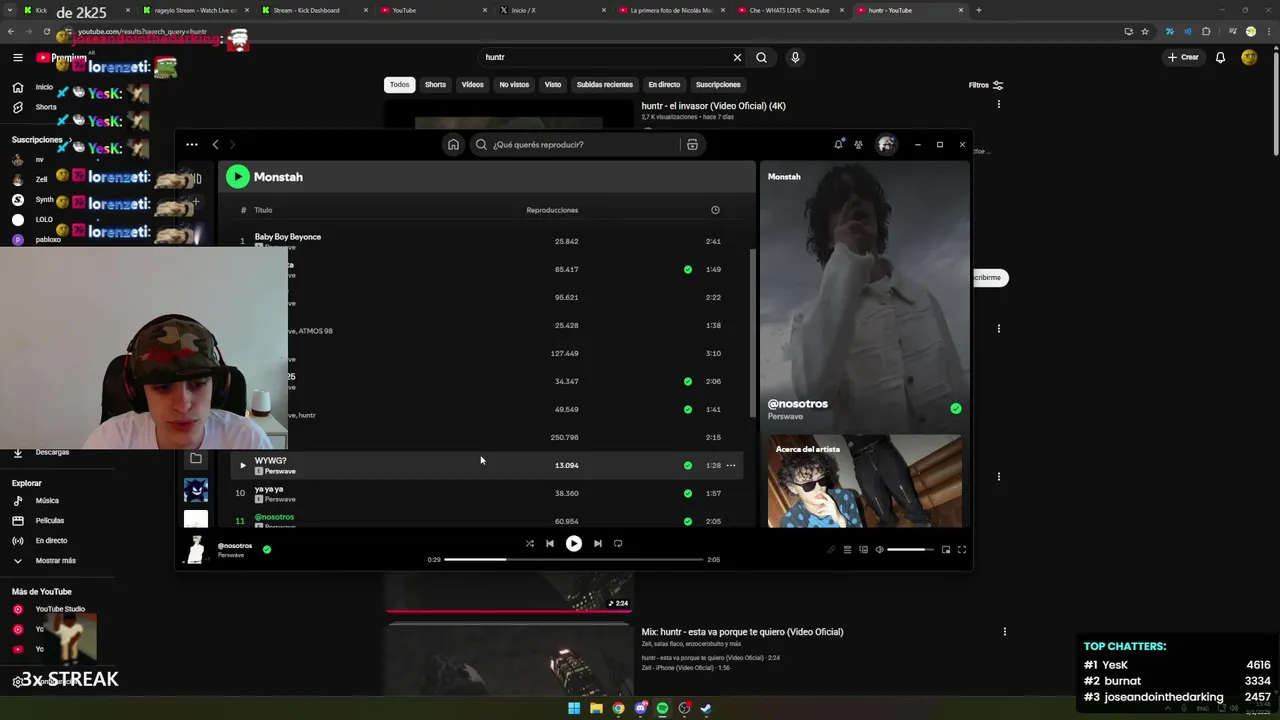Viewport: 1280px width, 720px height.
Task: Go forward in Spotify navigation
Action: pos(232,144)
